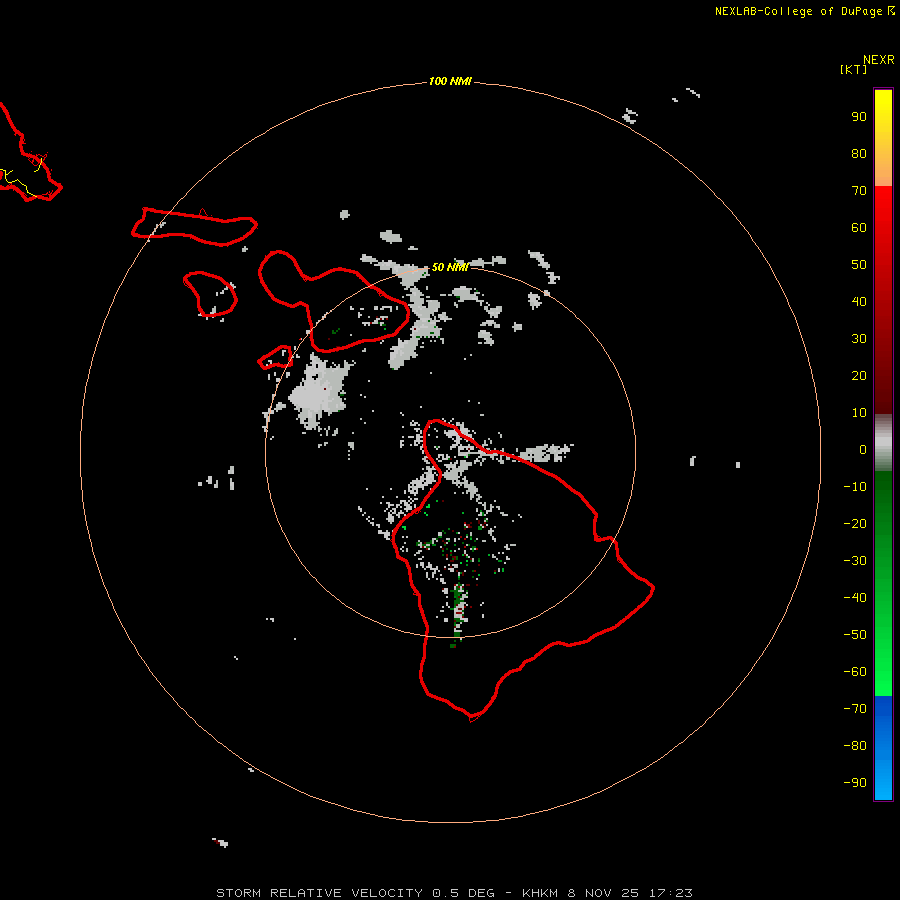Click the -60 value on color scale
Screen dimensions: 900x900
(855, 672)
